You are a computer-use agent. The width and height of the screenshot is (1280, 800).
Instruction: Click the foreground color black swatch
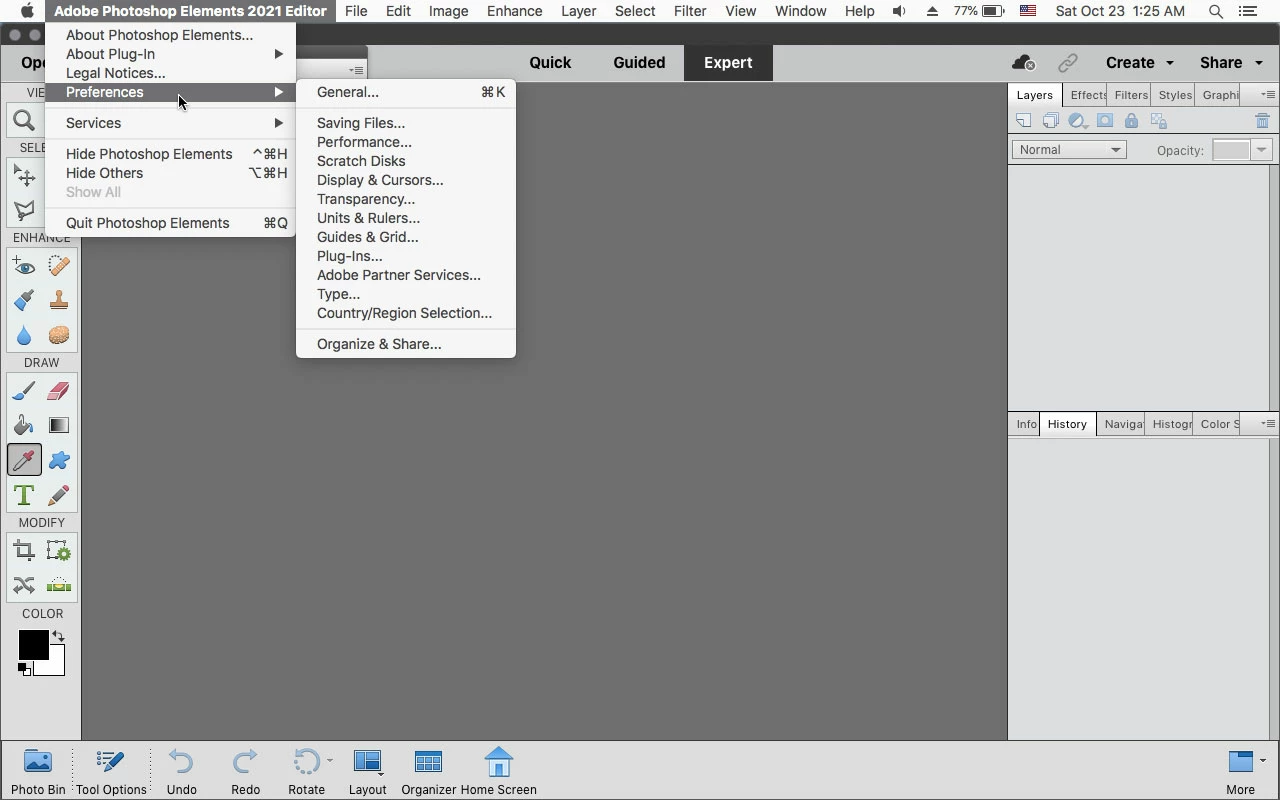[x=32, y=645]
